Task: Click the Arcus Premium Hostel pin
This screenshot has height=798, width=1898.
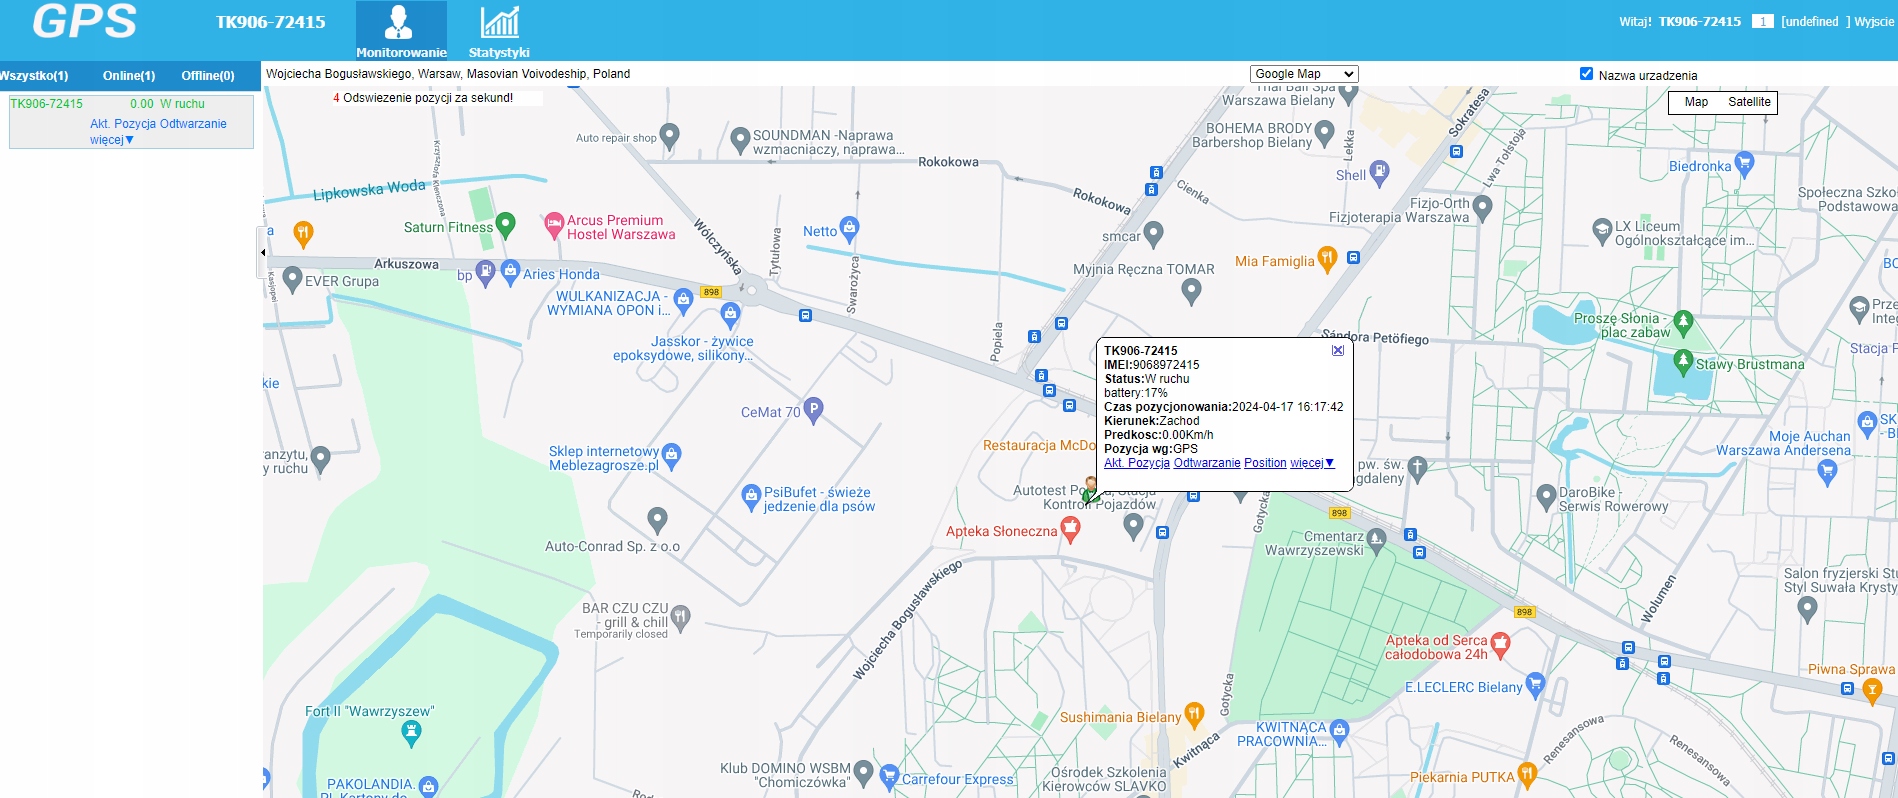Action: (554, 225)
